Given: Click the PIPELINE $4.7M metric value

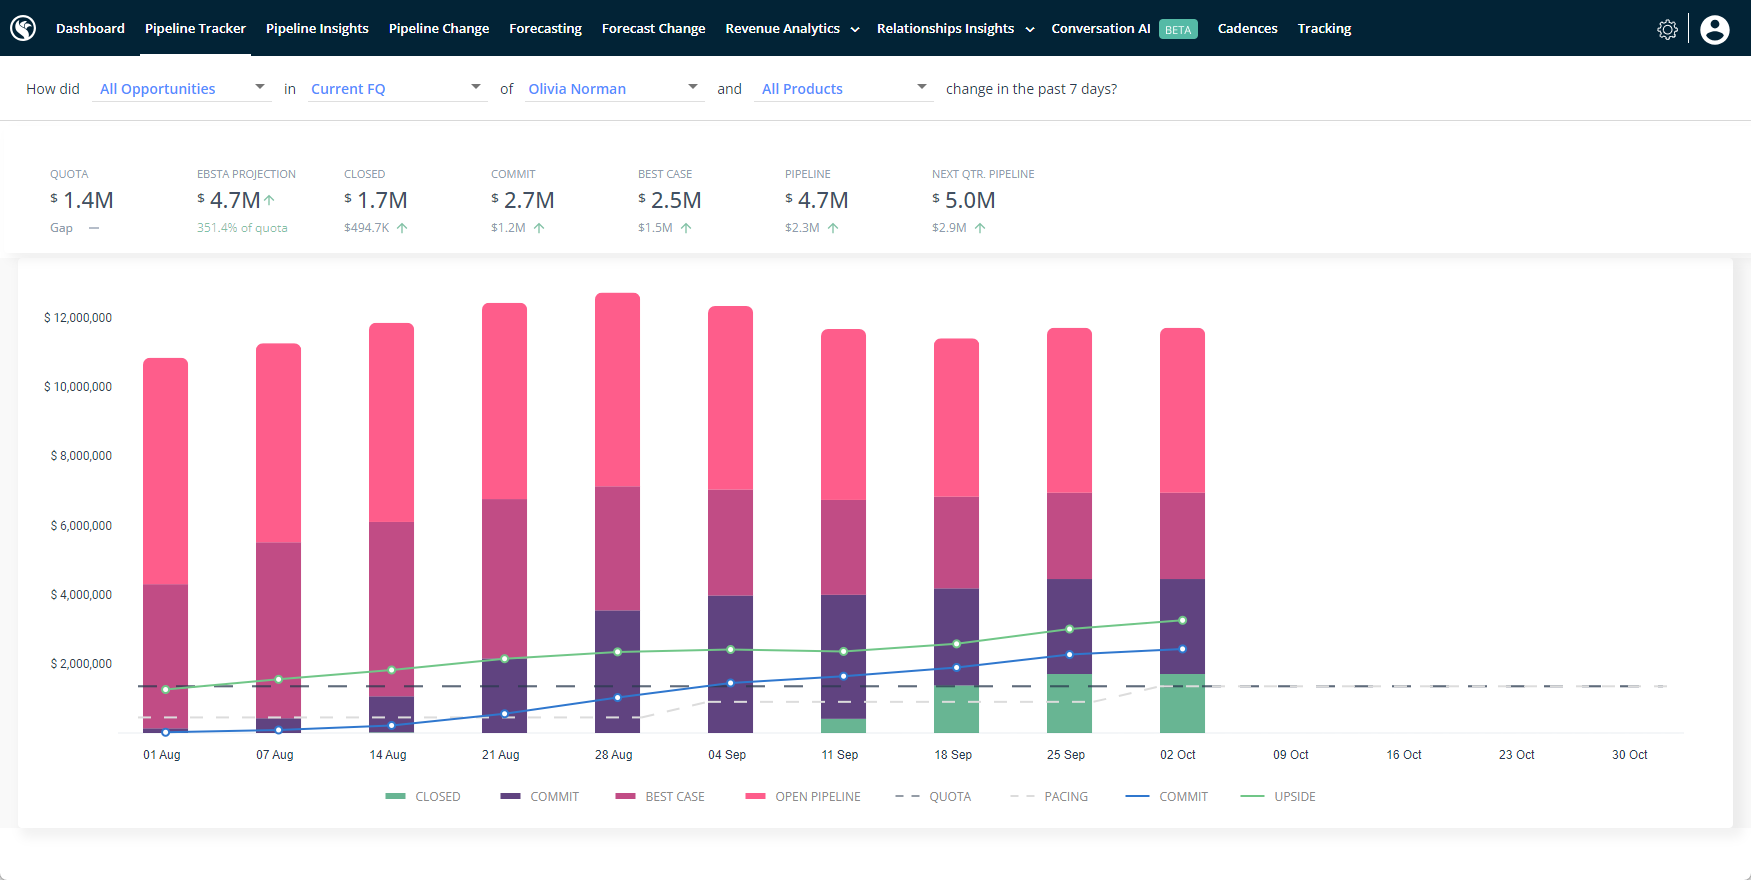Looking at the screenshot, I should 817,200.
